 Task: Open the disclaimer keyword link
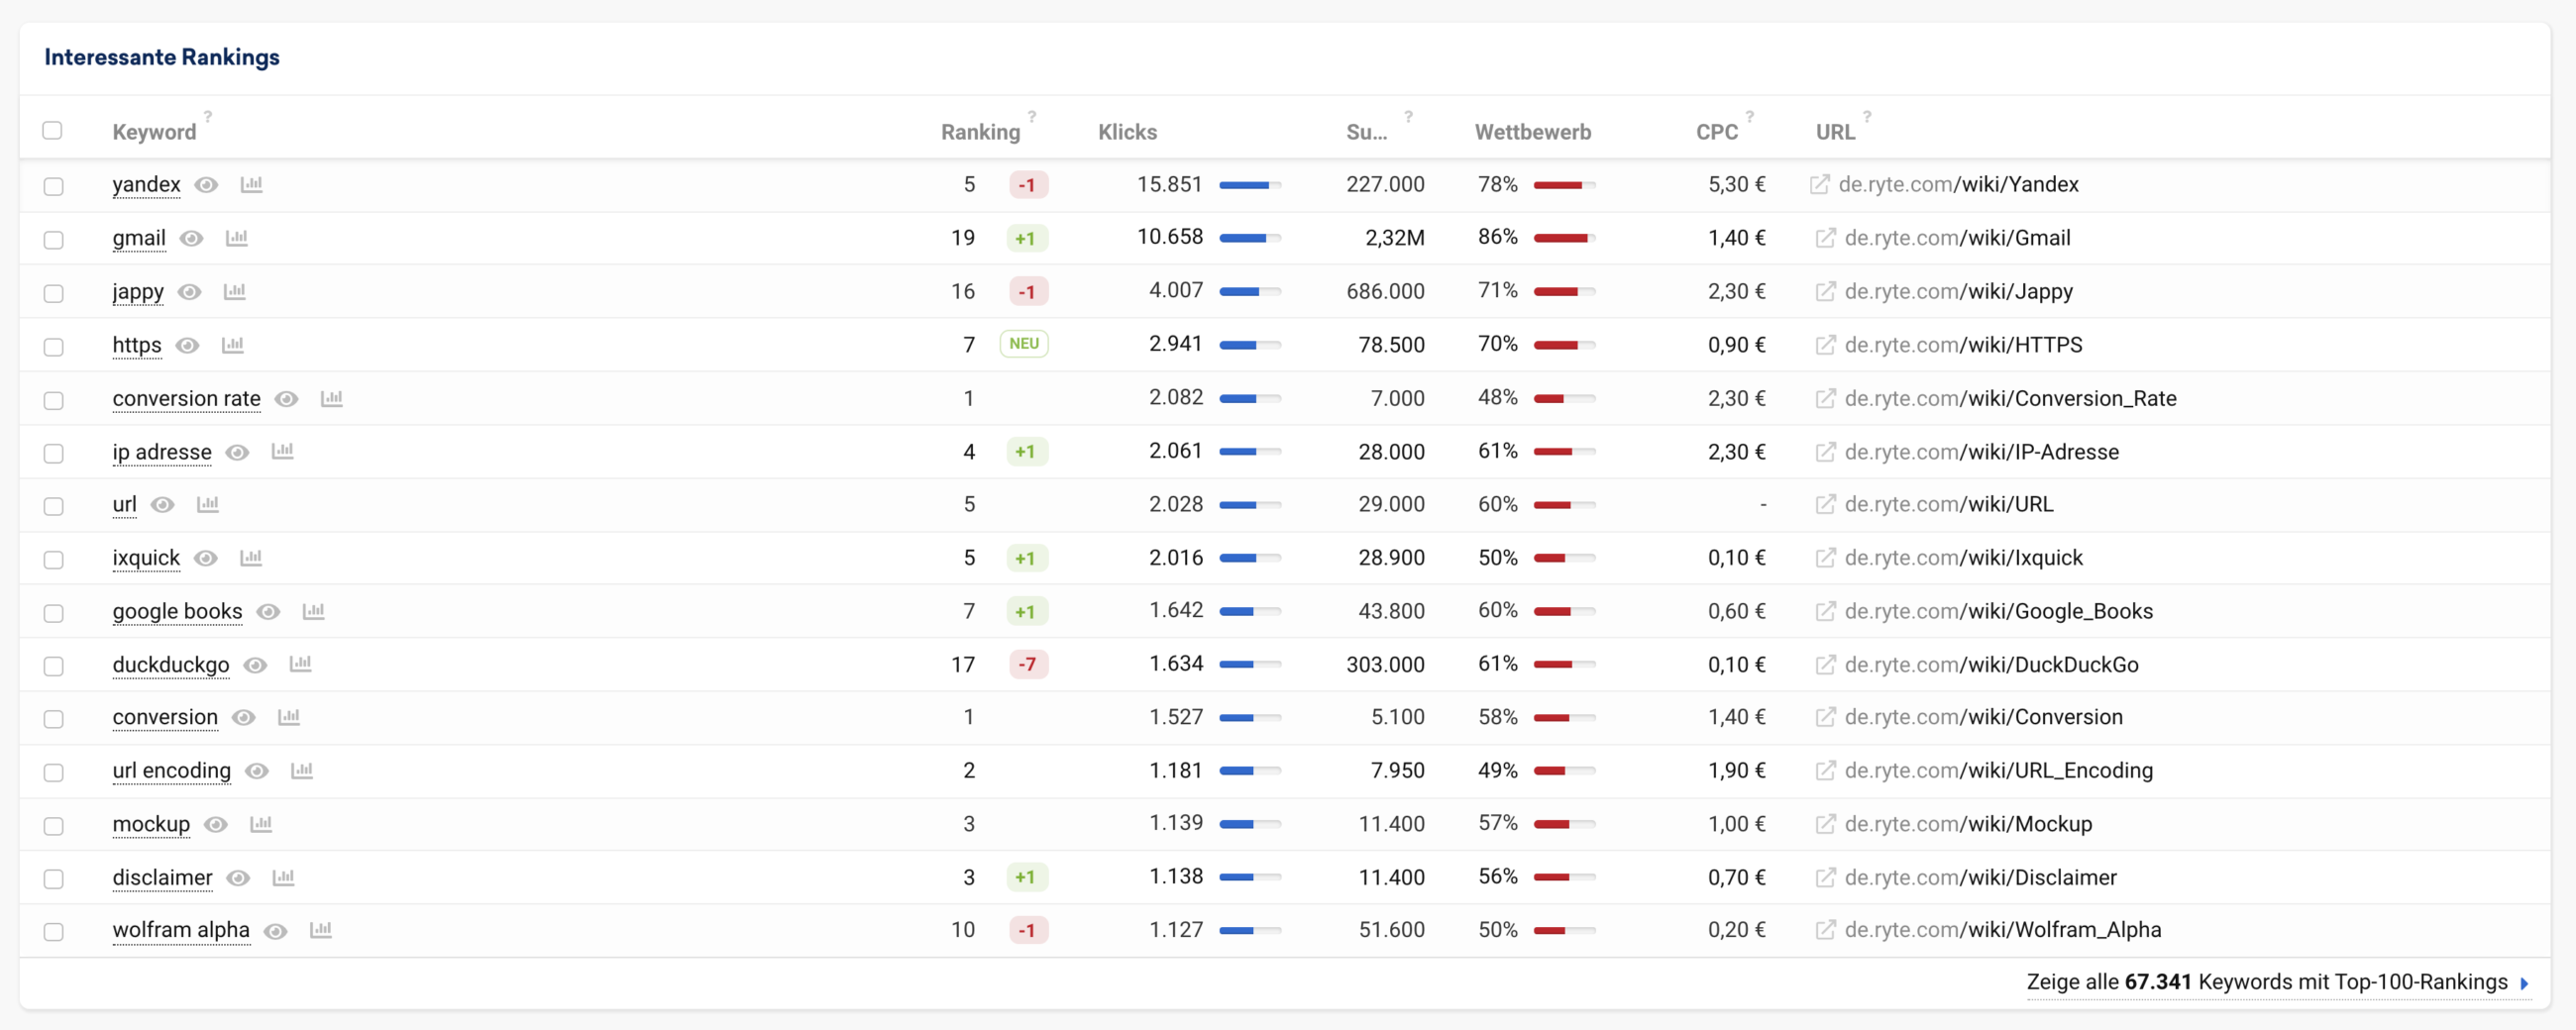coord(162,878)
